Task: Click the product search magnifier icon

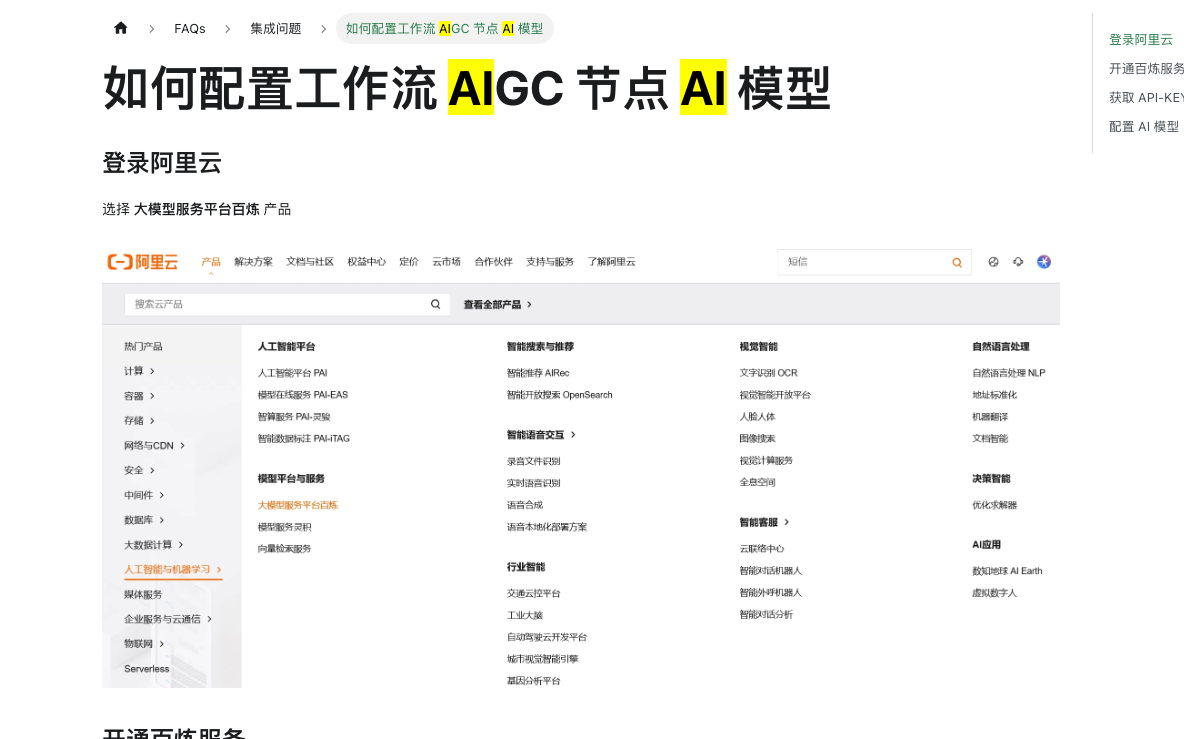Action: [436, 304]
